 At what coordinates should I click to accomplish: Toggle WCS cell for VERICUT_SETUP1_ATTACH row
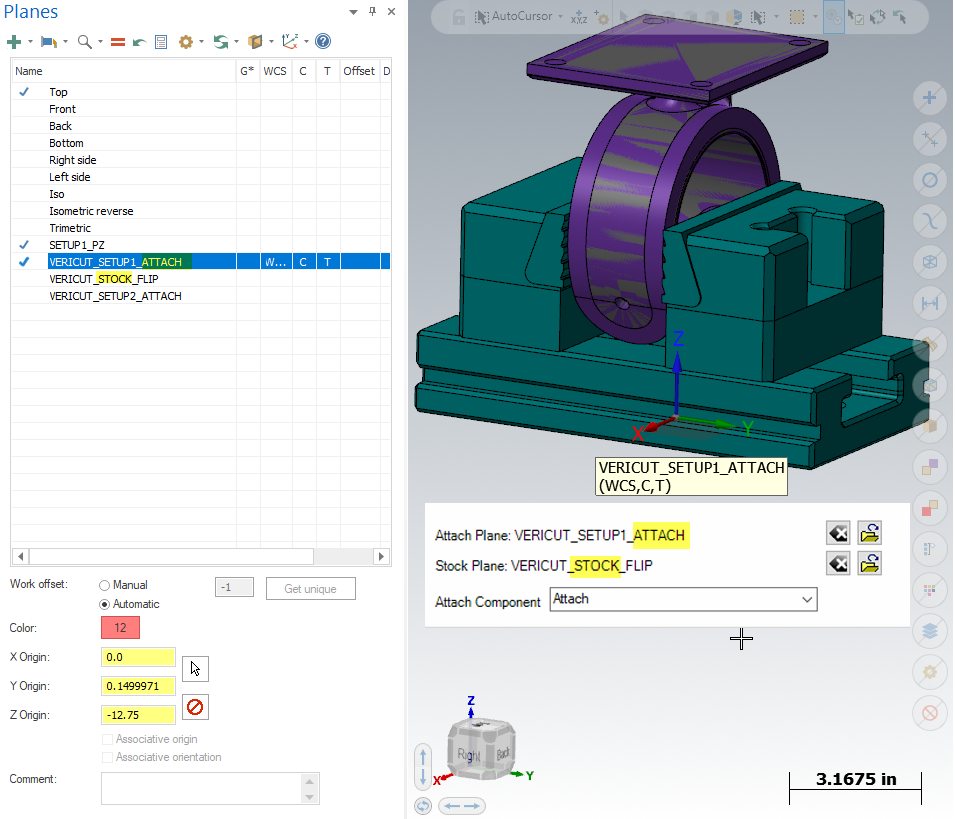pos(276,262)
